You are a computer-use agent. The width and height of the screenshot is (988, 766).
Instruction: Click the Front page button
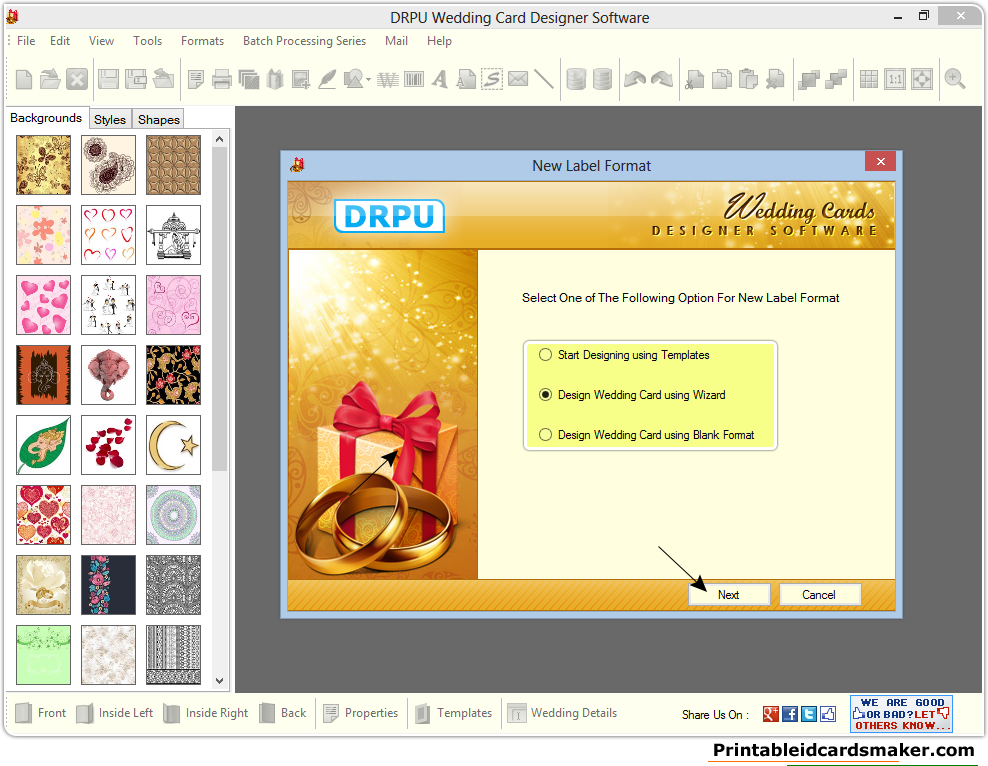(40, 713)
